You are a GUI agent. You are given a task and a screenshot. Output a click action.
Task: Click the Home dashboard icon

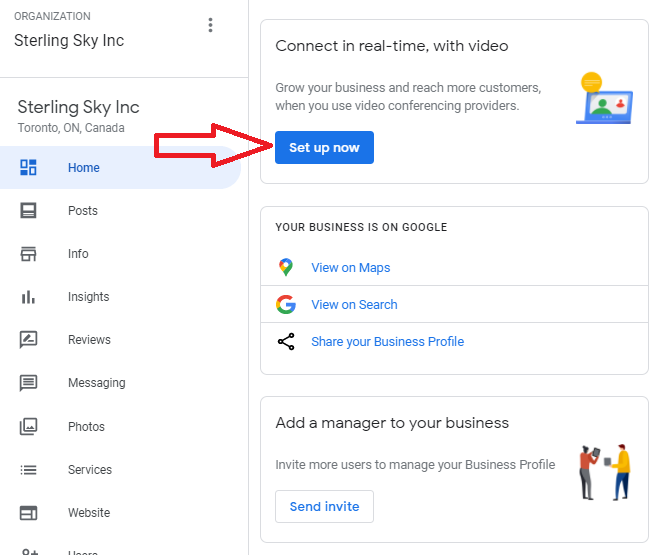point(28,167)
